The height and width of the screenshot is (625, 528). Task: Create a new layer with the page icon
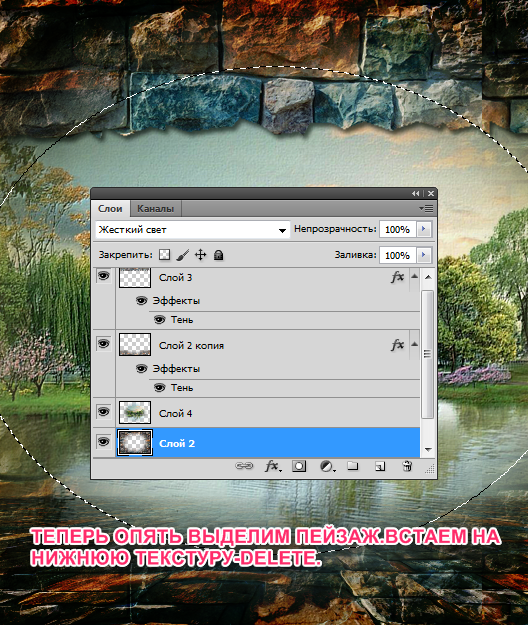tap(380, 466)
